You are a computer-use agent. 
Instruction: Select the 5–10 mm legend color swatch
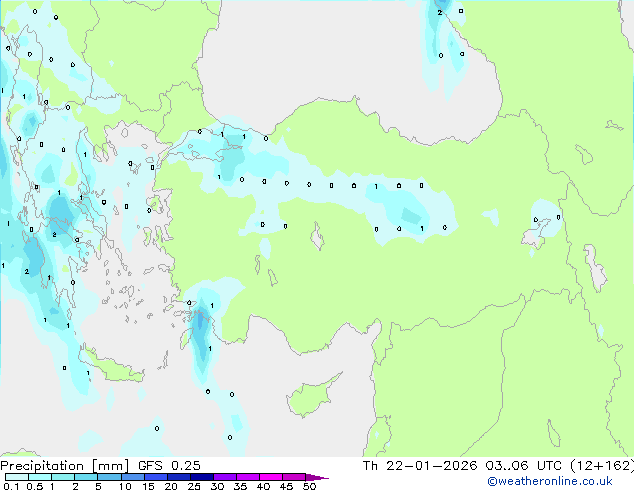[109, 477]
